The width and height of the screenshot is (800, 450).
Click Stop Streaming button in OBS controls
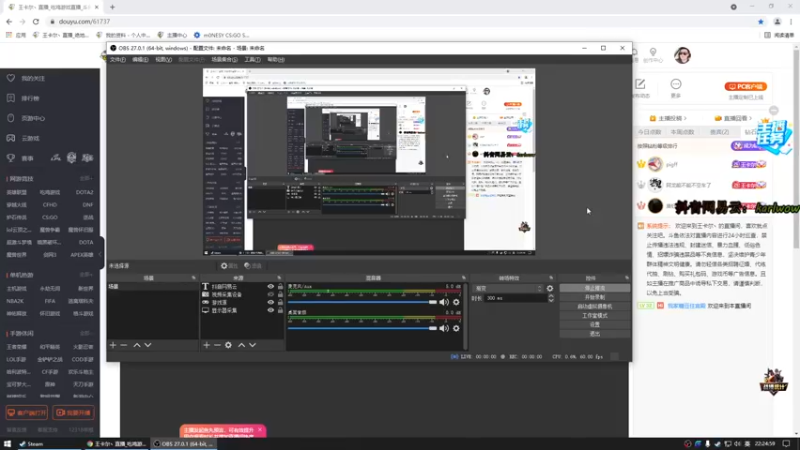coord(594,288)
